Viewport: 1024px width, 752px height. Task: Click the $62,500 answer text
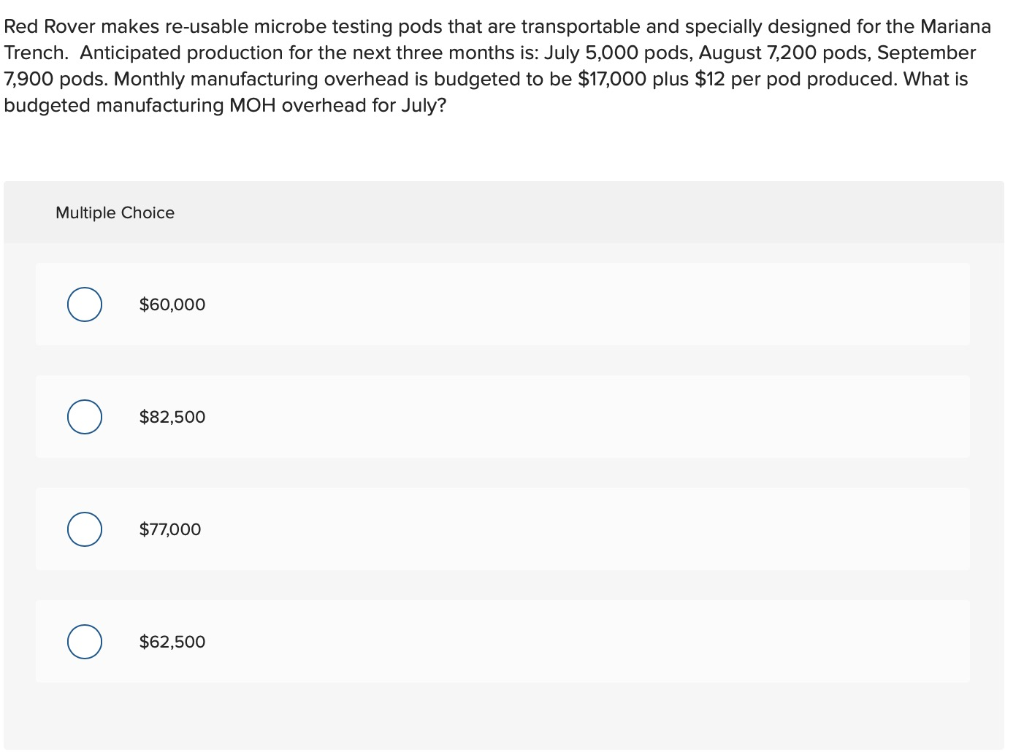[x=172, y=642]
